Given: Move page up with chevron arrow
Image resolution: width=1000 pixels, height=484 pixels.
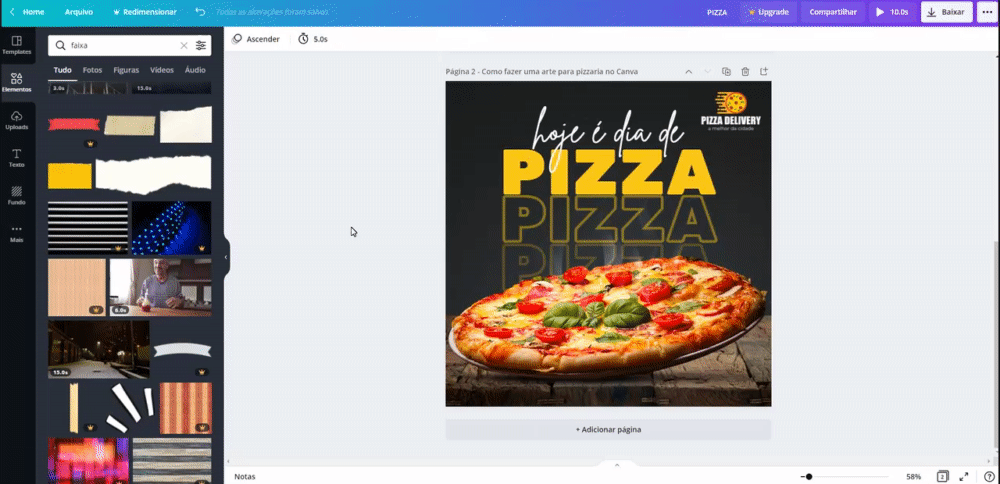Looking at the screenshot, I should point(689,71).
